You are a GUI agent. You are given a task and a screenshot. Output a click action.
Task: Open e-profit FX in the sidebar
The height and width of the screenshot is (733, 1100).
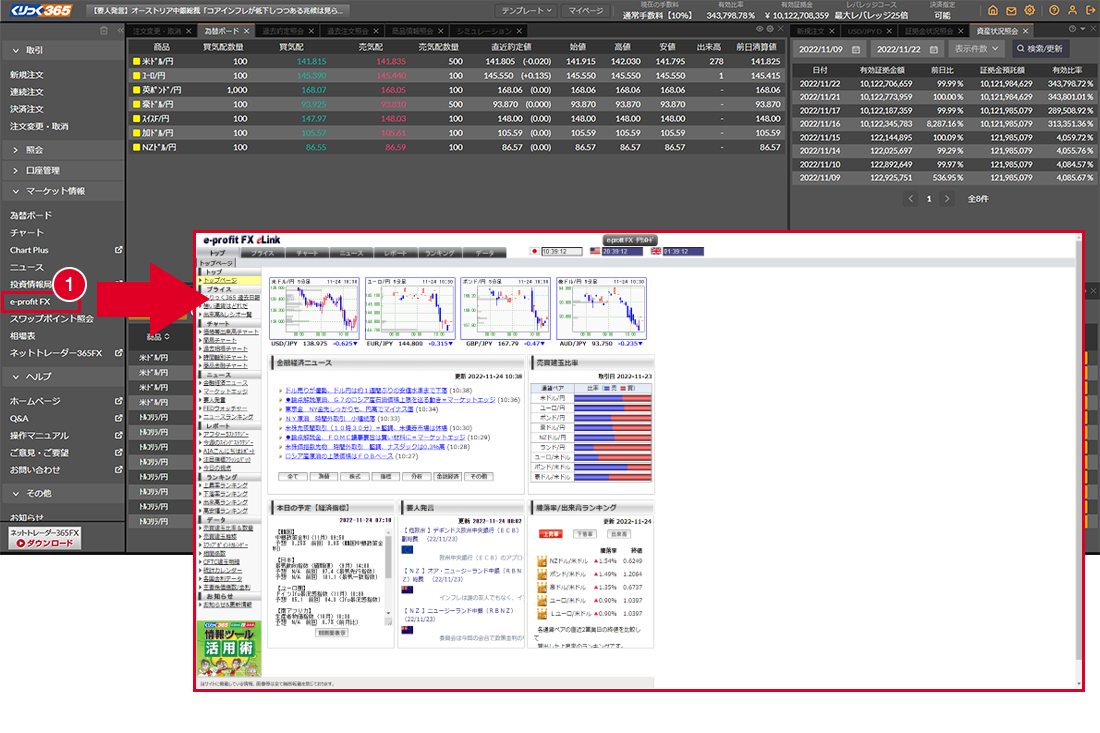pyautogui.click(x=30, y=302)
